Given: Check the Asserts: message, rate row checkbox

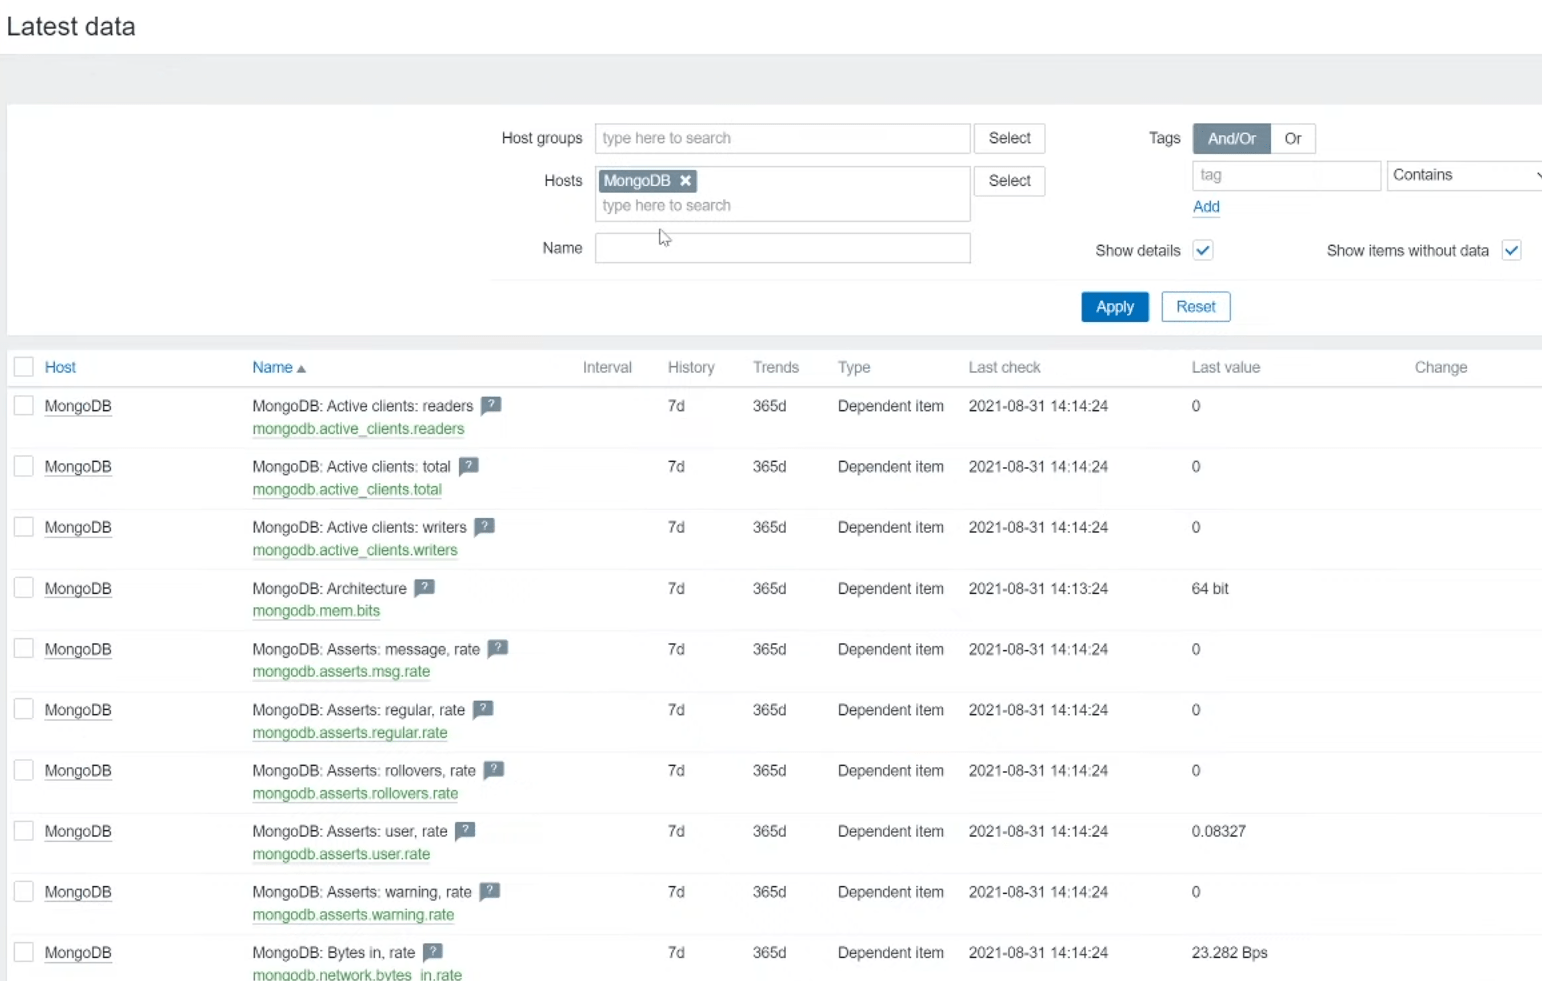Looking at the screenshot, I should click(24, 649).
